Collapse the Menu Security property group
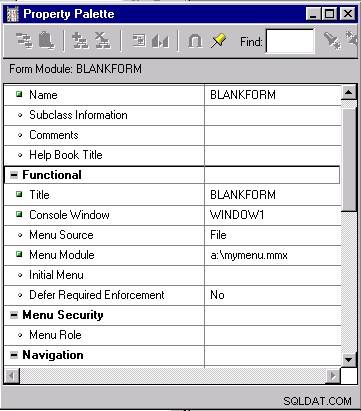 coord(14,315)
